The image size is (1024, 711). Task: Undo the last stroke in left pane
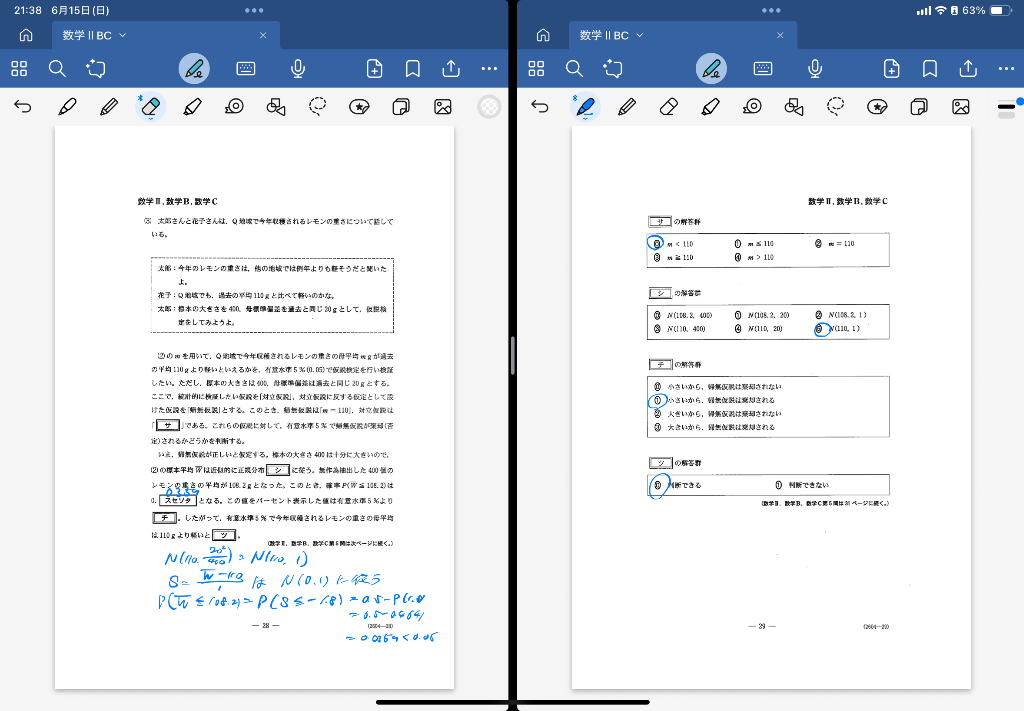22,106
